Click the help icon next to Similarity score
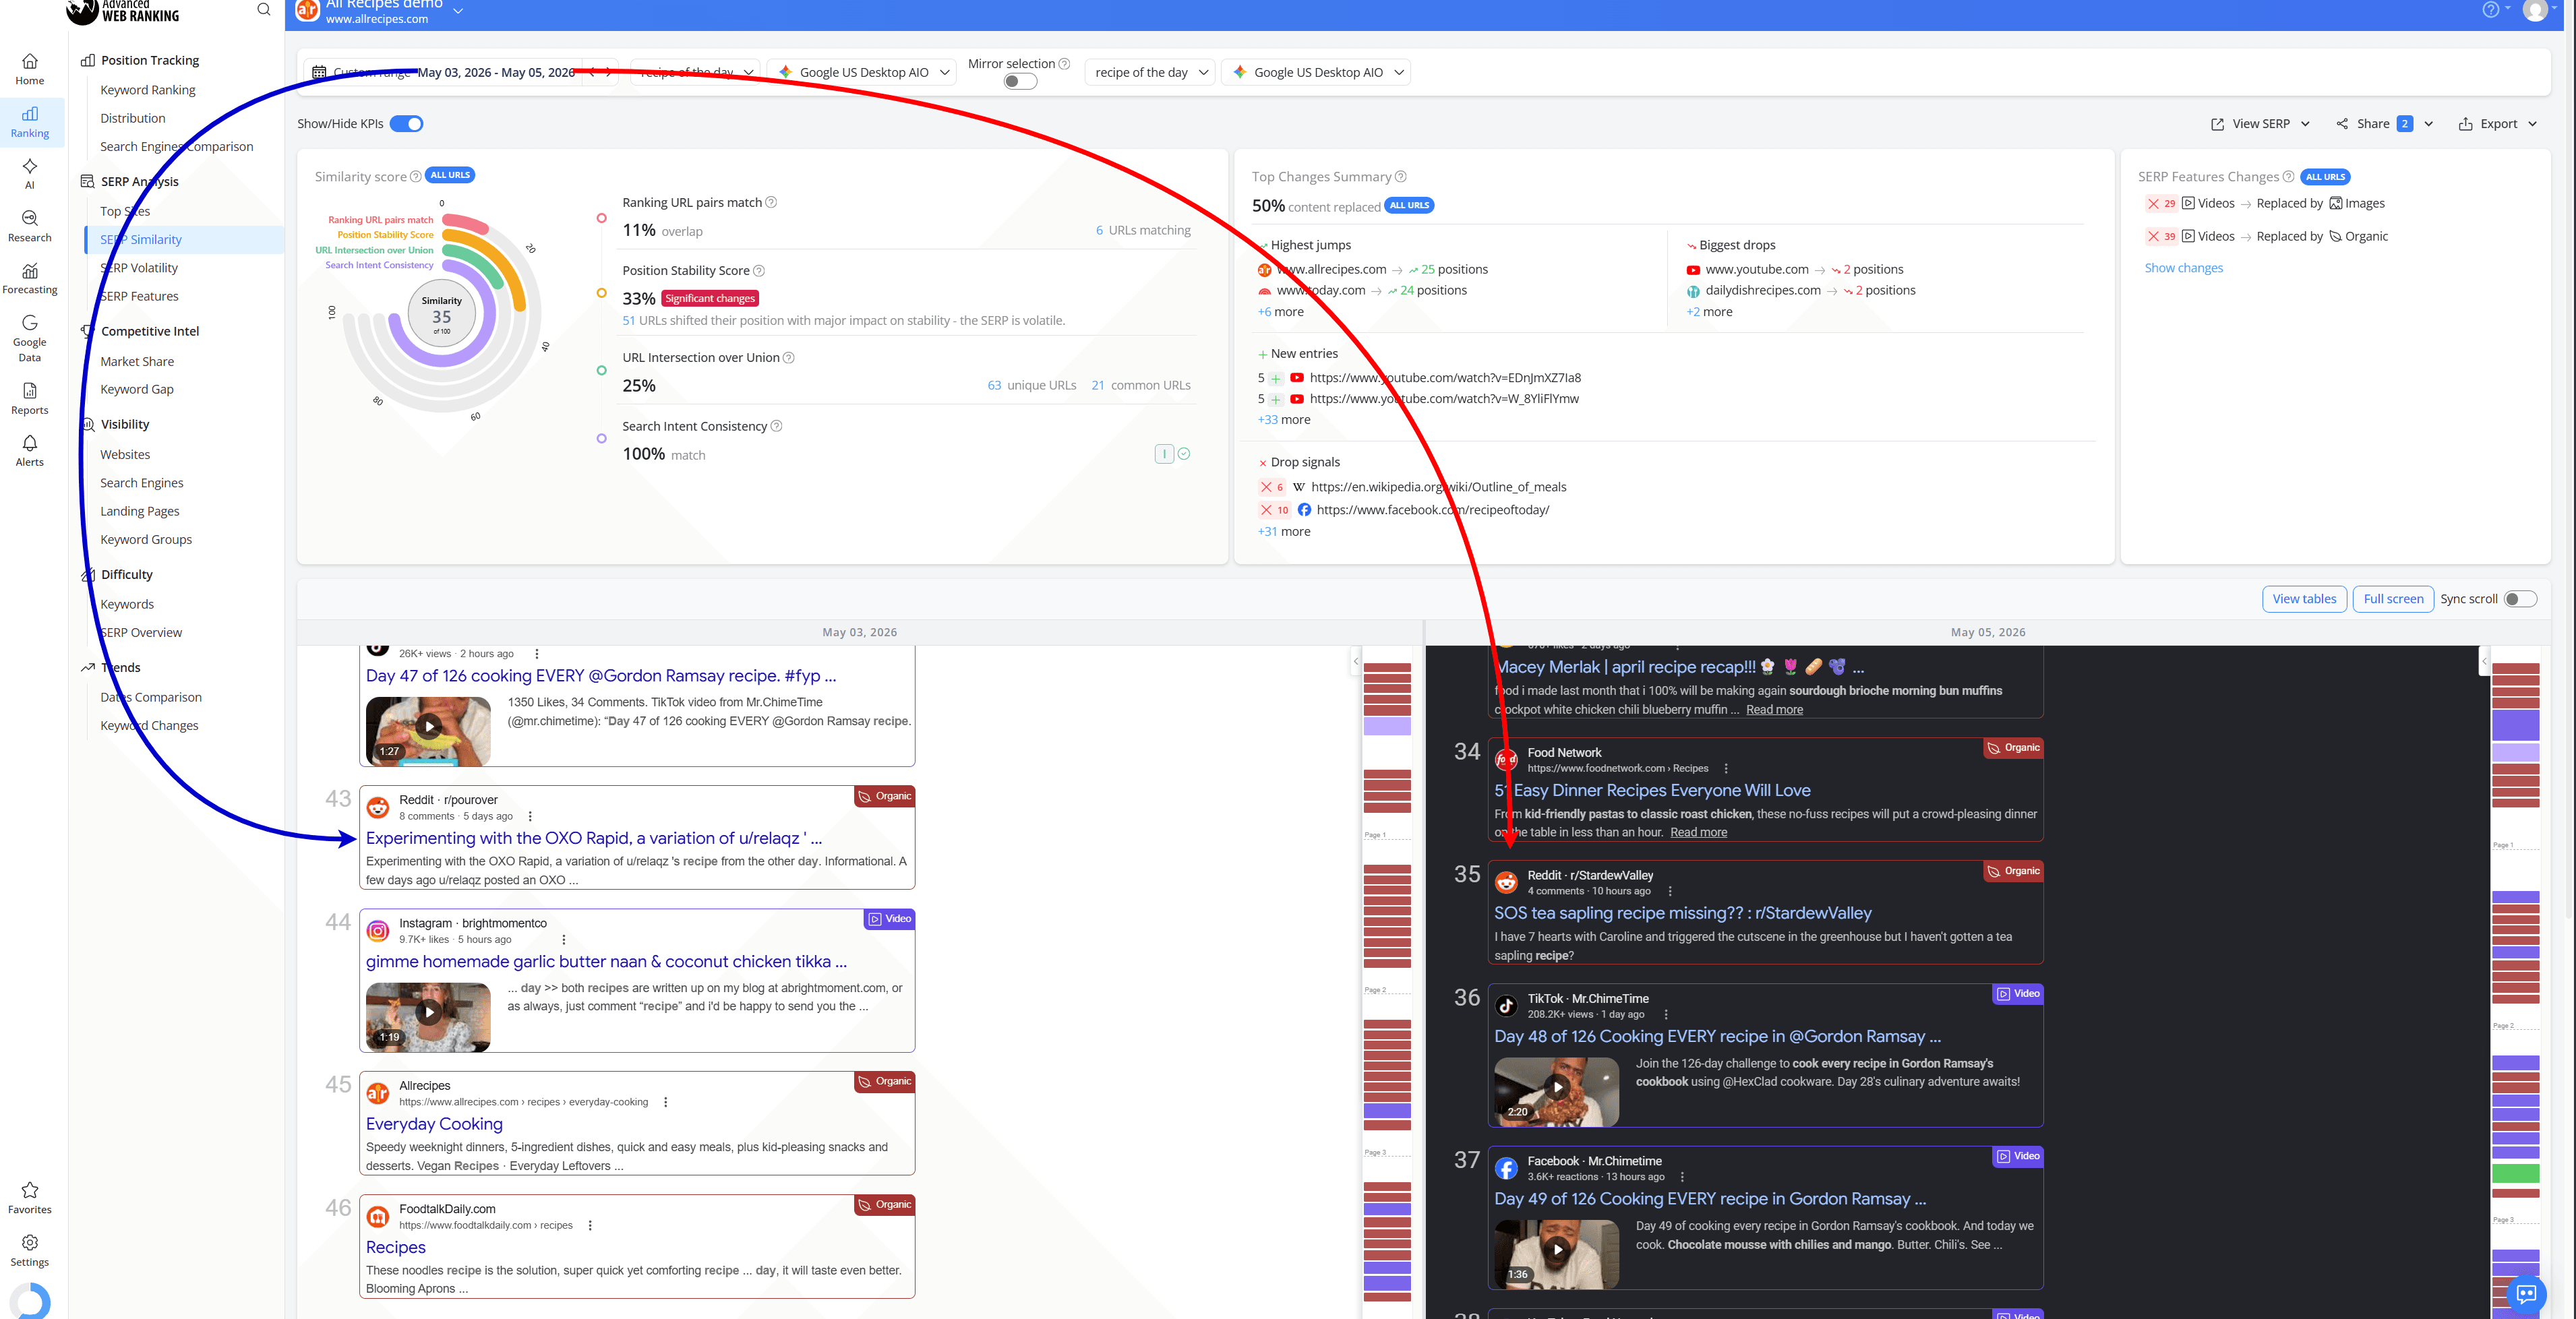2576x1319 pixels. click(x=416, y=177)
